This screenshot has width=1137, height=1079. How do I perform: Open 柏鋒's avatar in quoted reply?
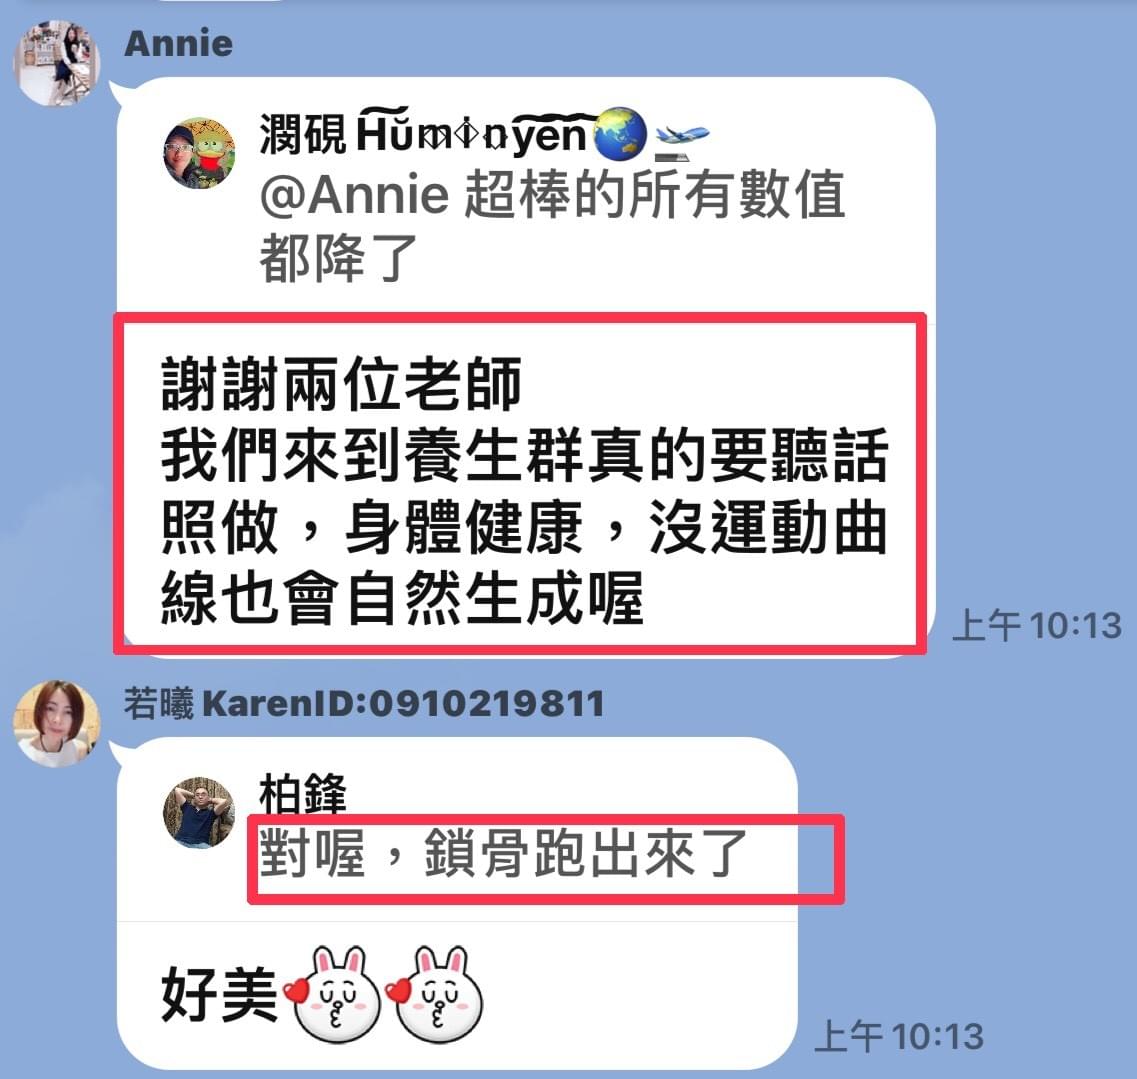[x=199, y=812]
